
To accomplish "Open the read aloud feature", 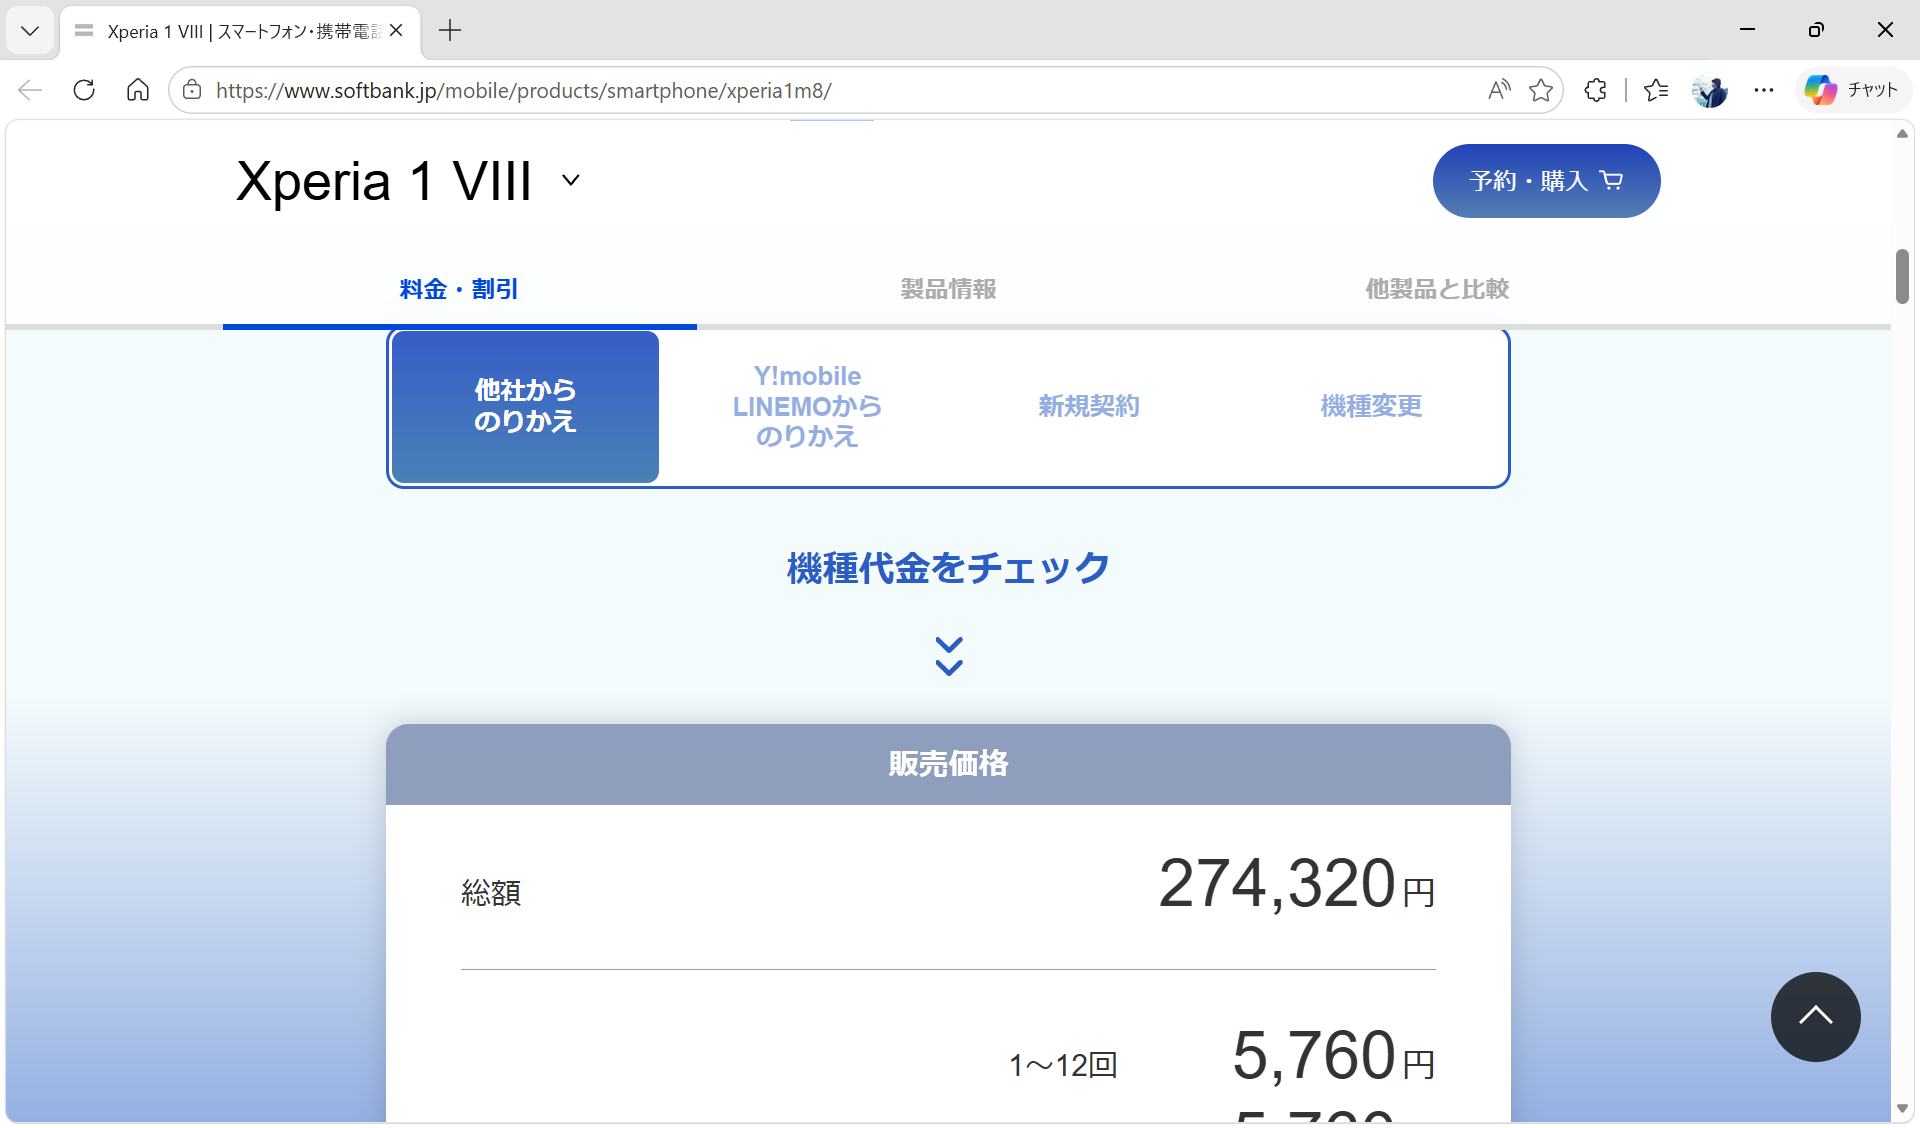I will [1498, 90].
